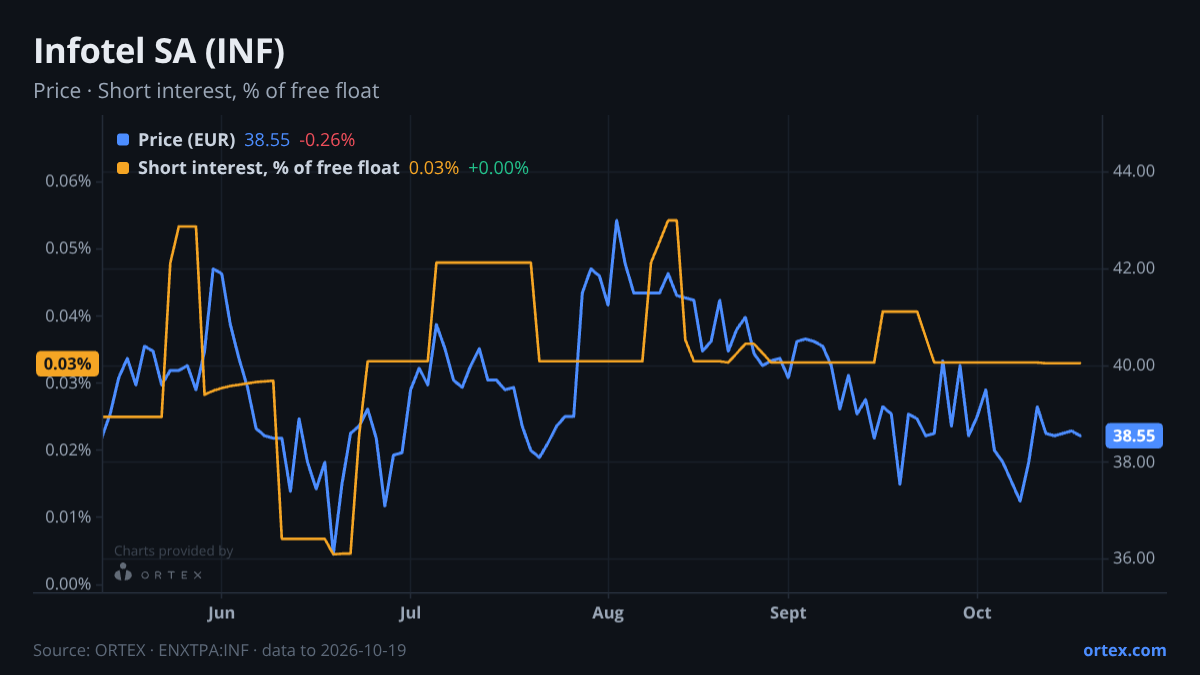Click the 0.01% left axis label

(x=69, y=517)
